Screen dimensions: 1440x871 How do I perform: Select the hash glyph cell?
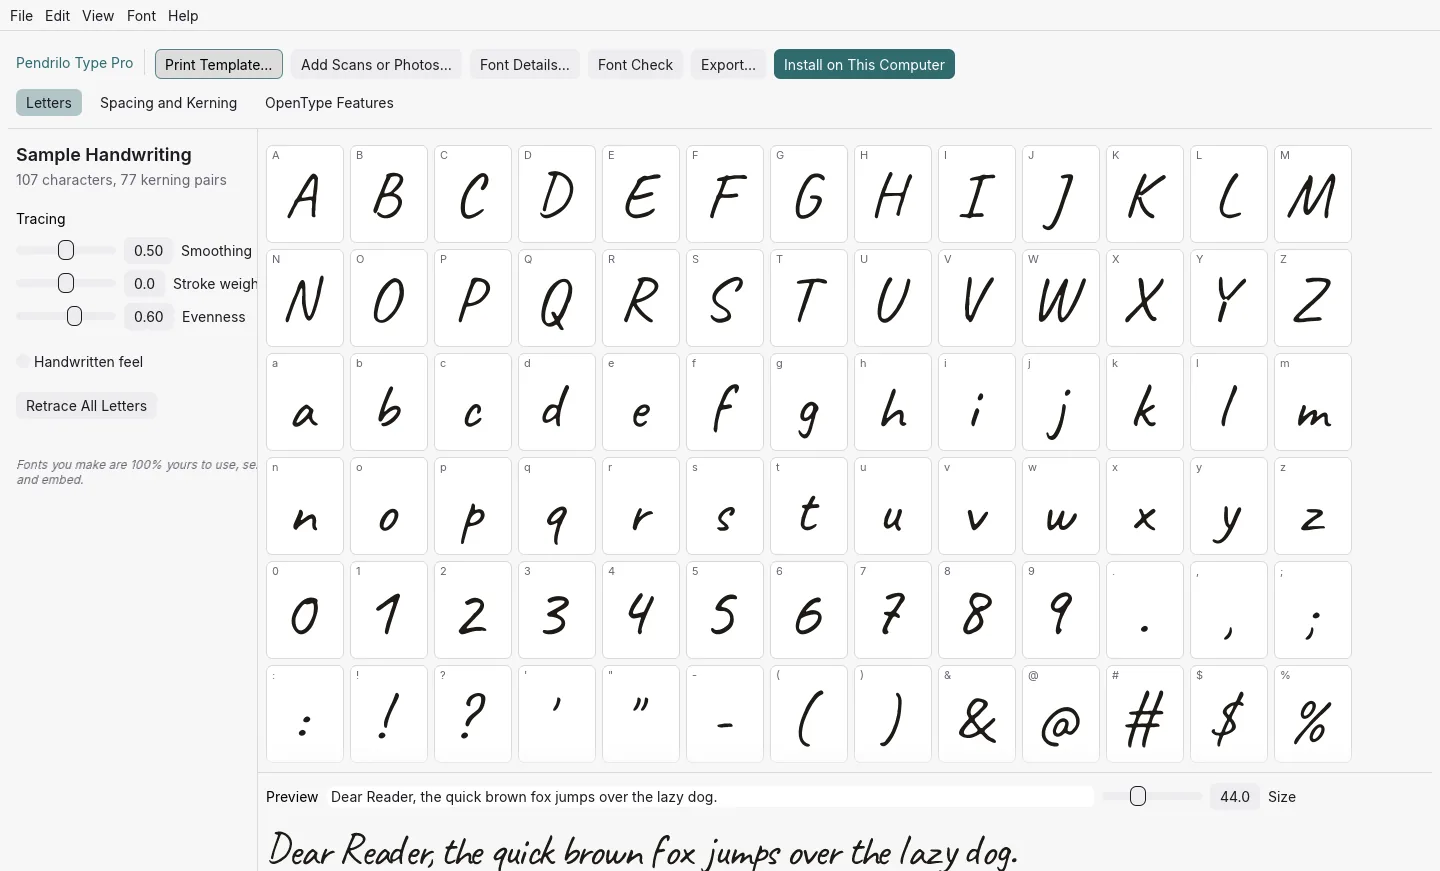pos(1145,714)
